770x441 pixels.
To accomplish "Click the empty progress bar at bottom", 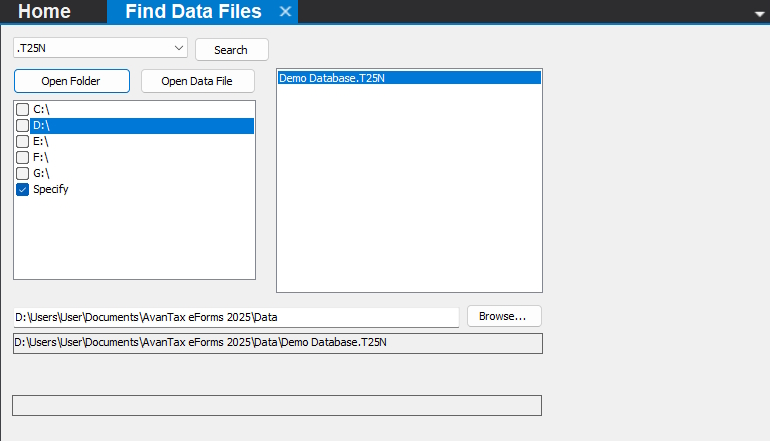I will (x=276, y=405).
